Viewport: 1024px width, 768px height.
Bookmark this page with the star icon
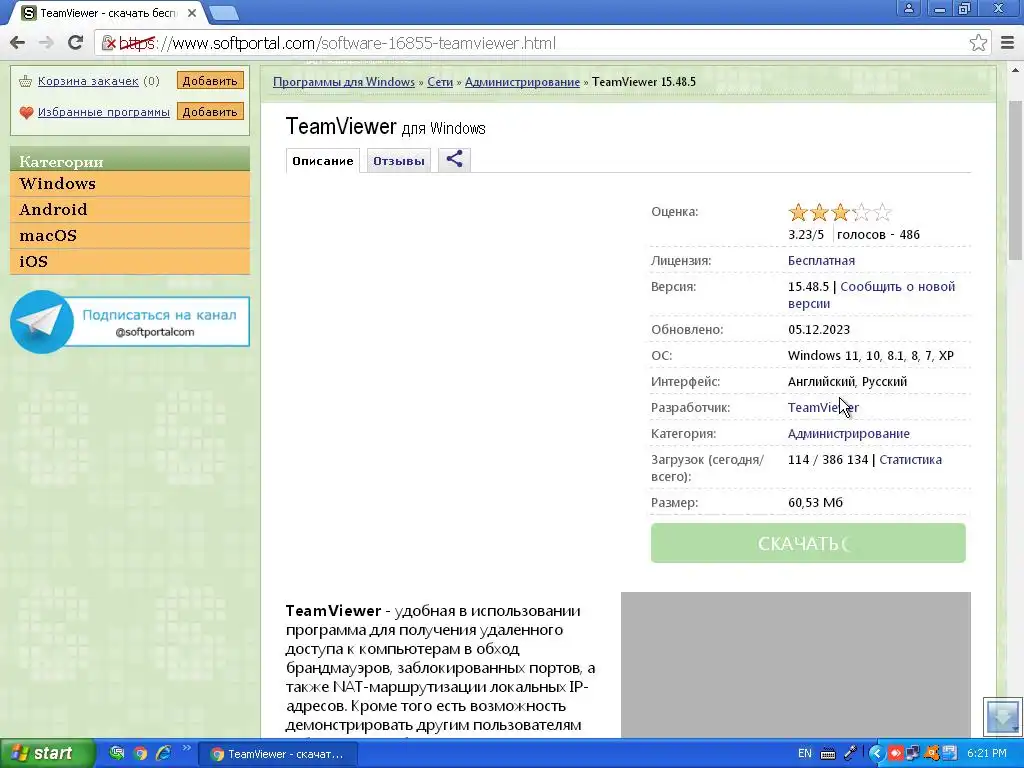coord(978,43)
